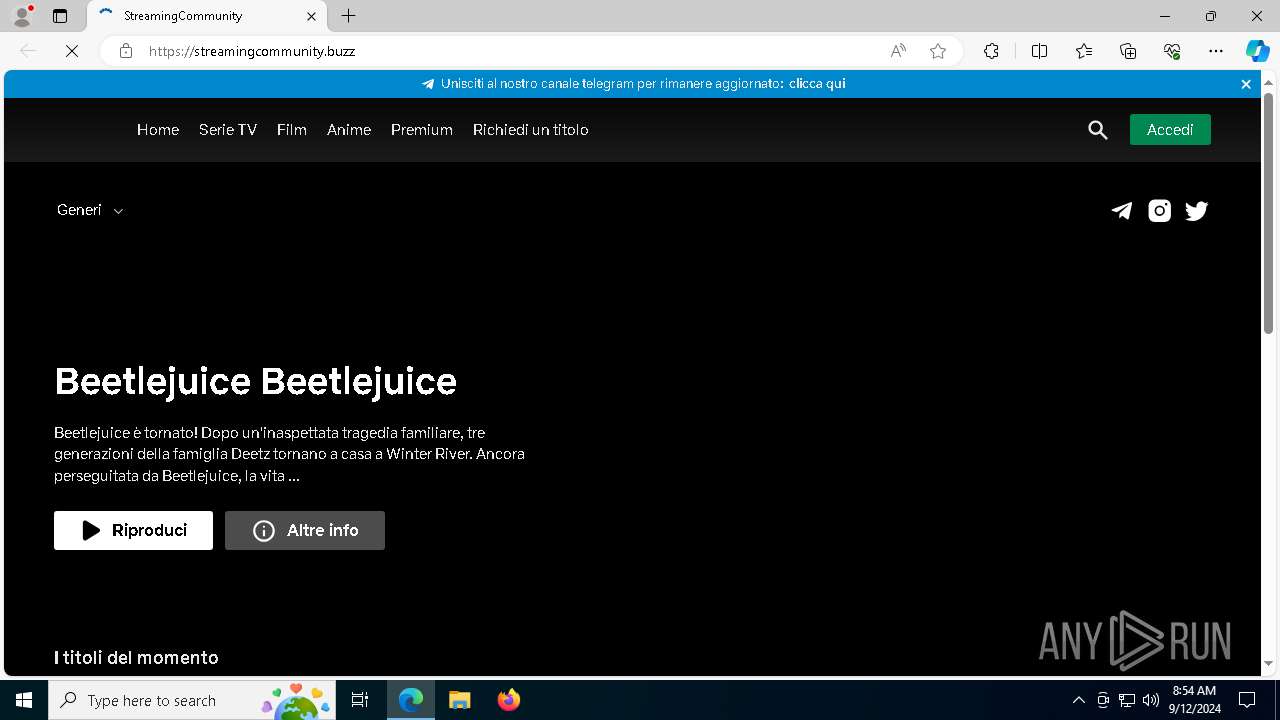Image resolution: width=1280 pixels, height=720 pixels.
Task: Open the notification center icon
Action: pyautogui.click(x=1247, y=700)
